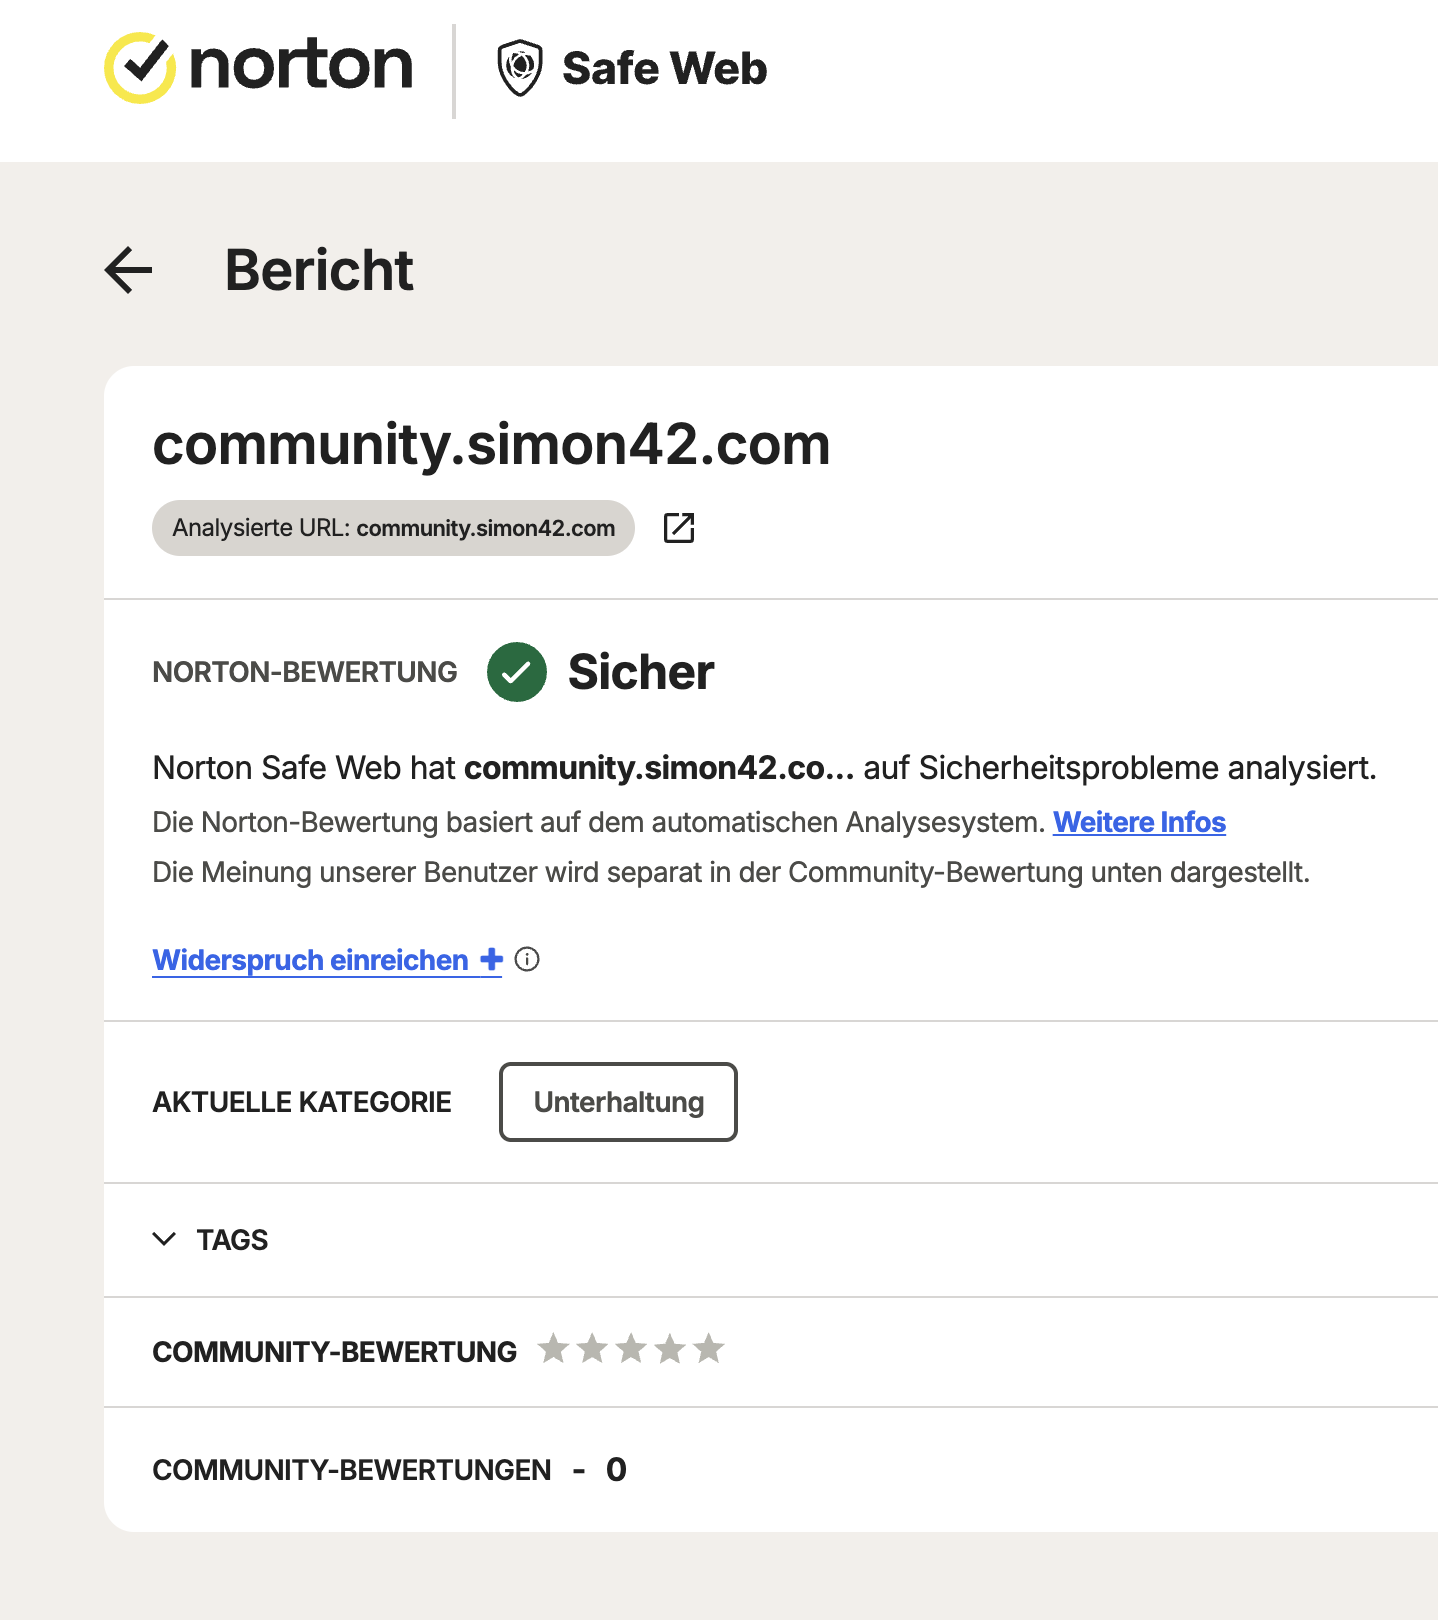The height and width of the screenshot is (1620, 1438).
Task: Click the green Sicher checkmark badge
Action: pyautogui.click(x=517, y=672)
